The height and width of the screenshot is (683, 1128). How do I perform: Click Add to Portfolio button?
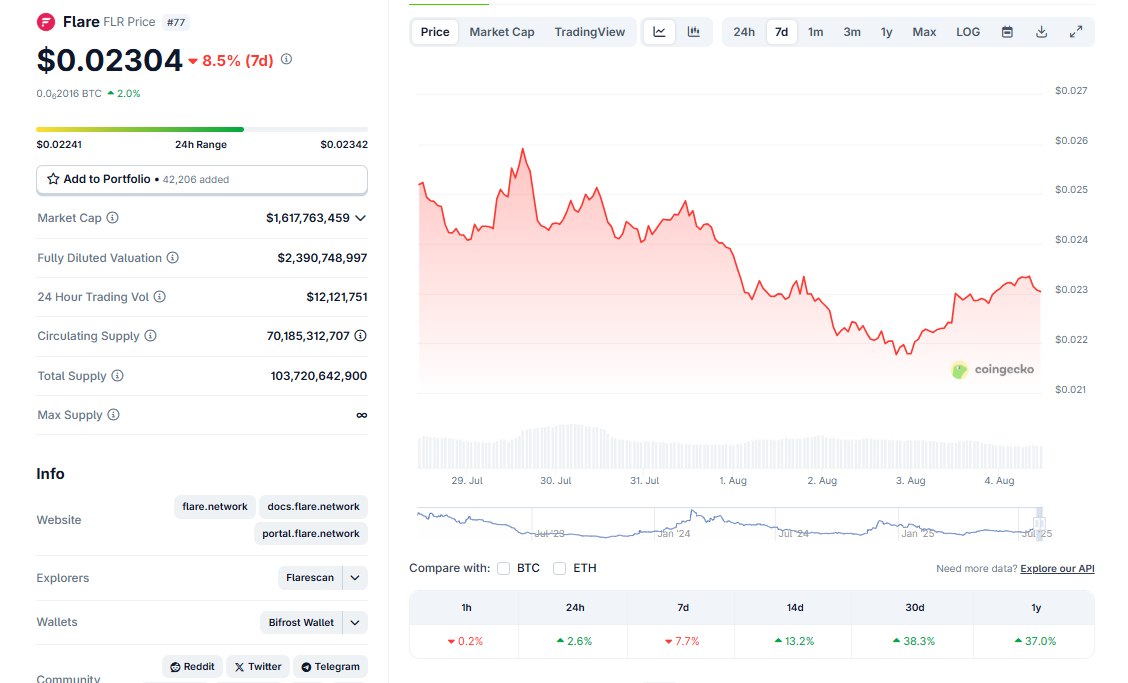pyautogui.click(x=202, y=179)
